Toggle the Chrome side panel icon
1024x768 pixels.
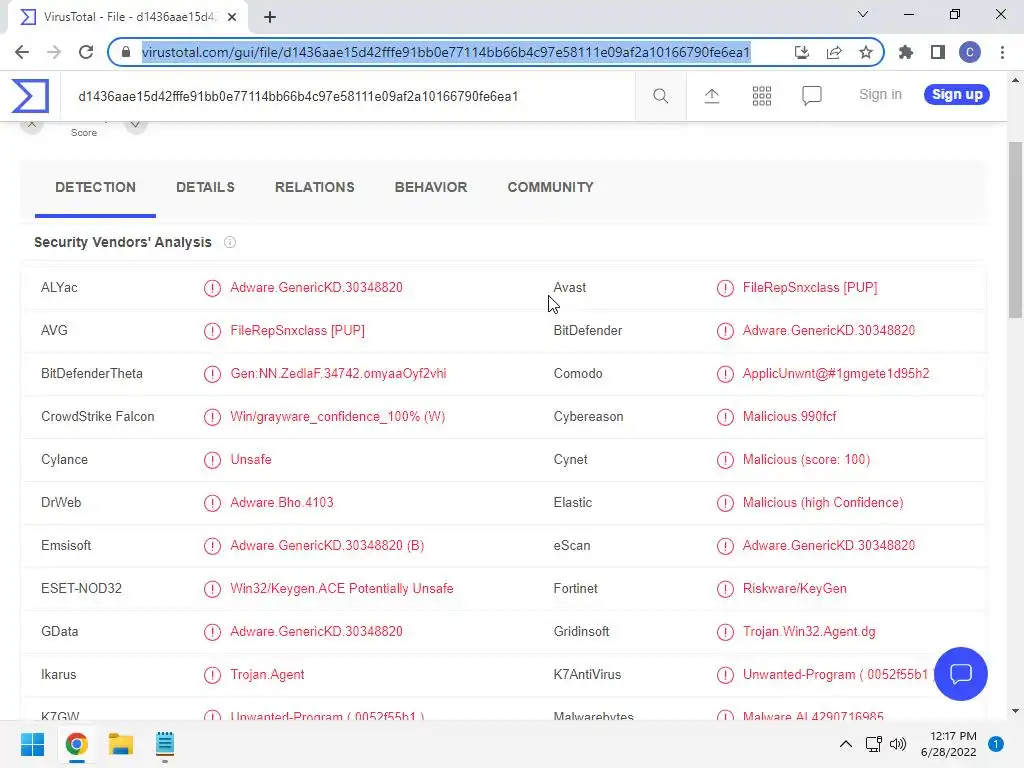pyautogui.click(x=938, y=52)
